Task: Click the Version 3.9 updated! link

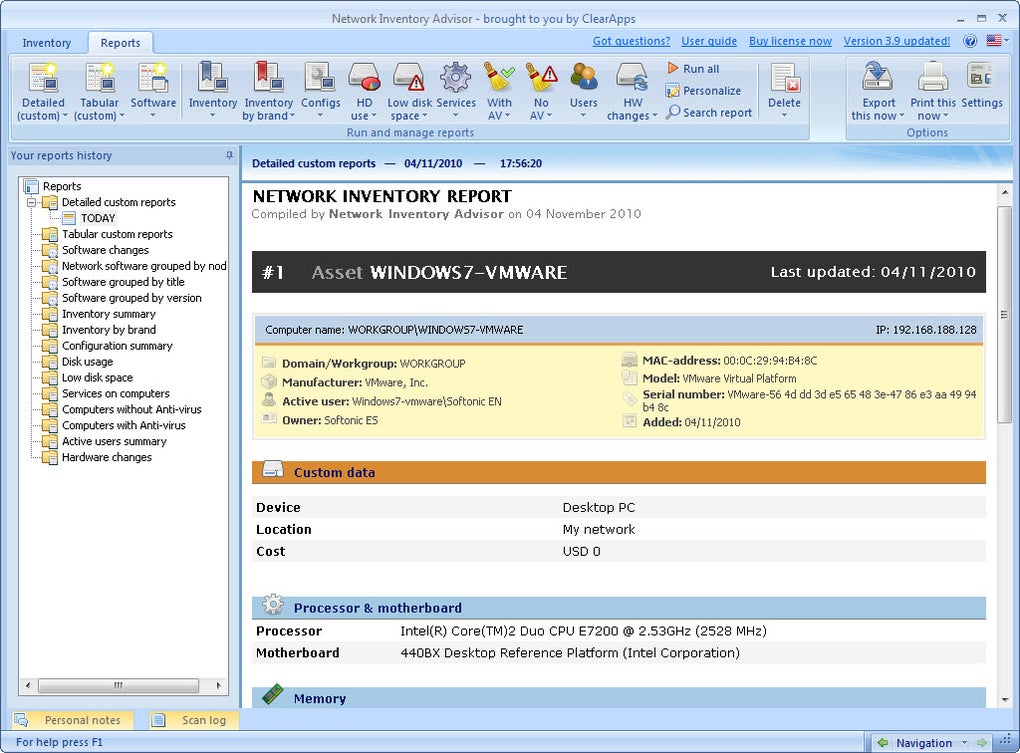Action: coord(897,41)
